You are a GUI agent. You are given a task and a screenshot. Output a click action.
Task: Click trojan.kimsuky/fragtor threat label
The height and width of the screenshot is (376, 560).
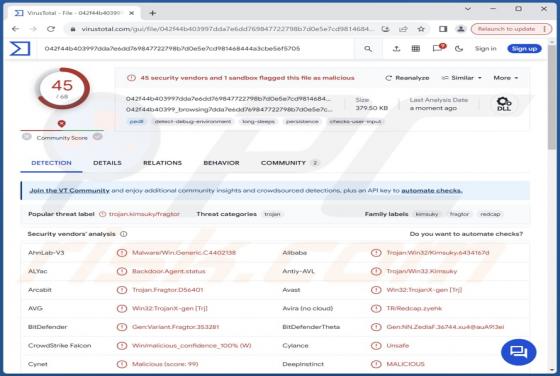[x=144, y=214]
